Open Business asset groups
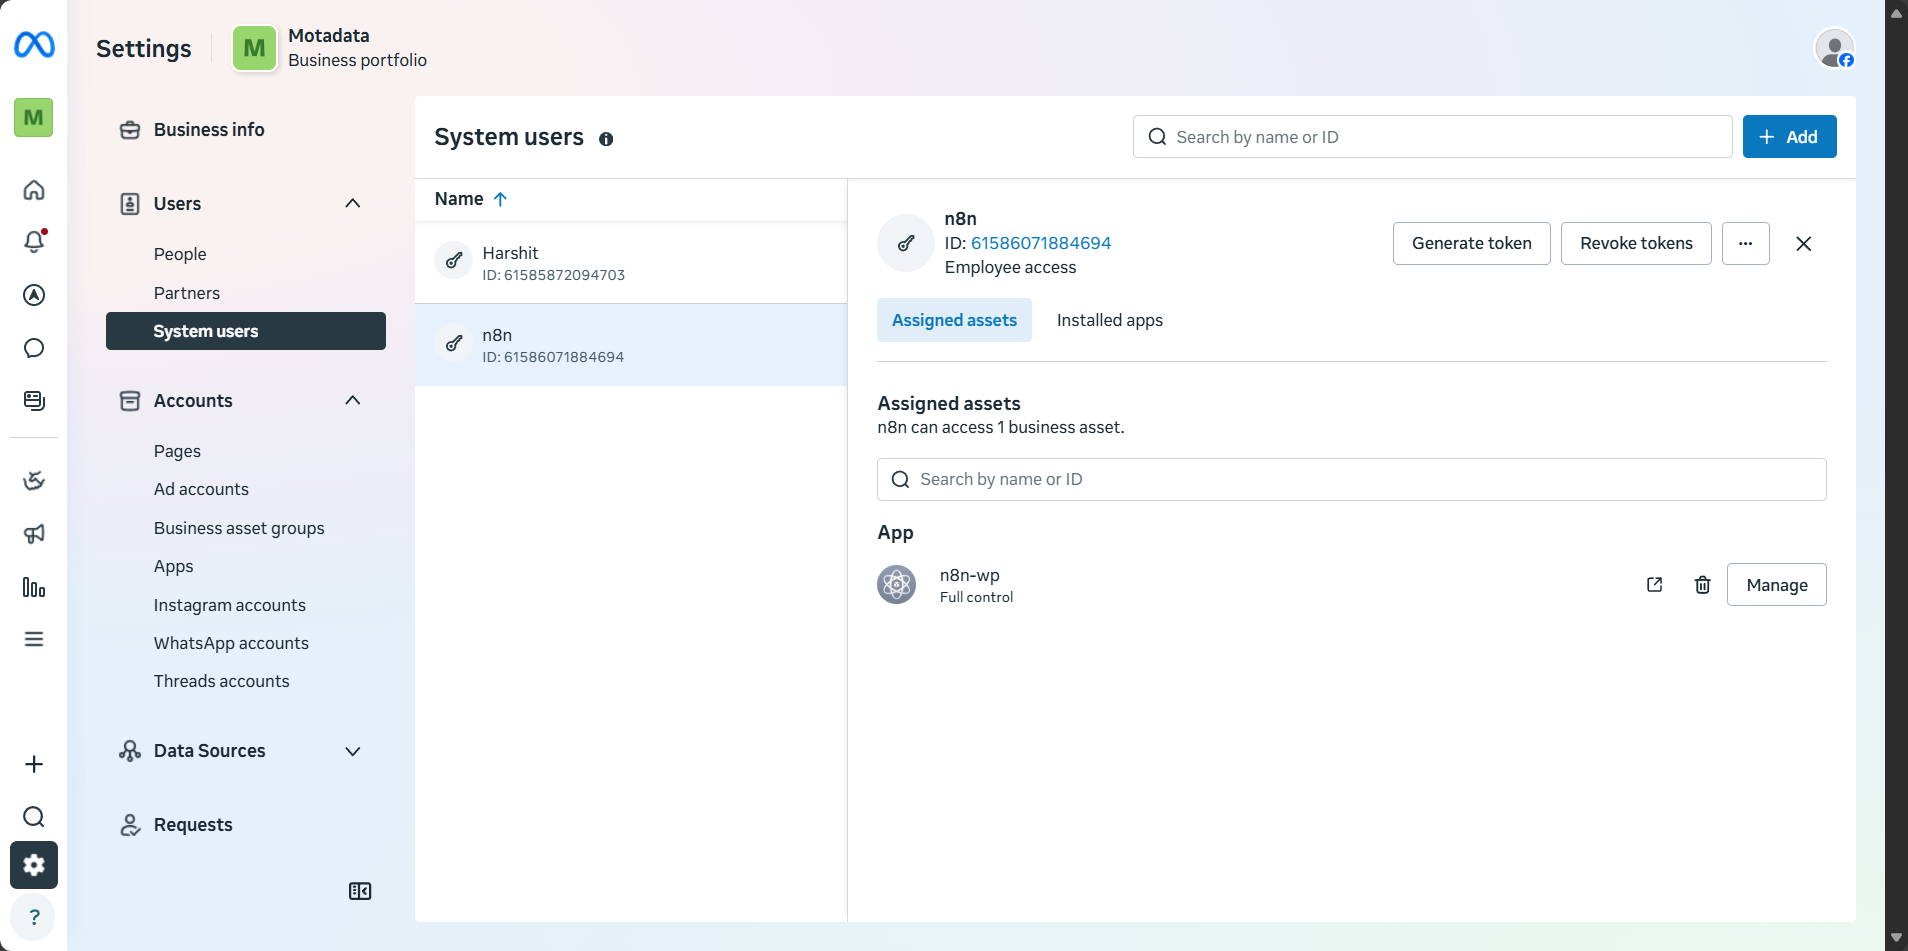 239,528
